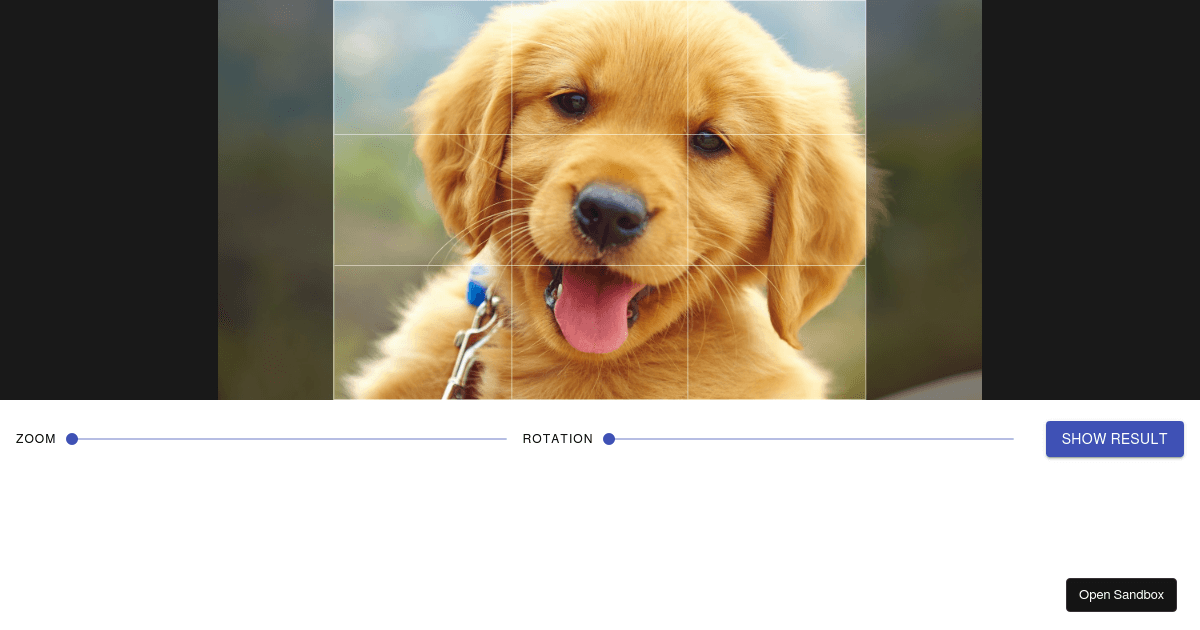Click the top edge of the crop frame

point(600,2)
